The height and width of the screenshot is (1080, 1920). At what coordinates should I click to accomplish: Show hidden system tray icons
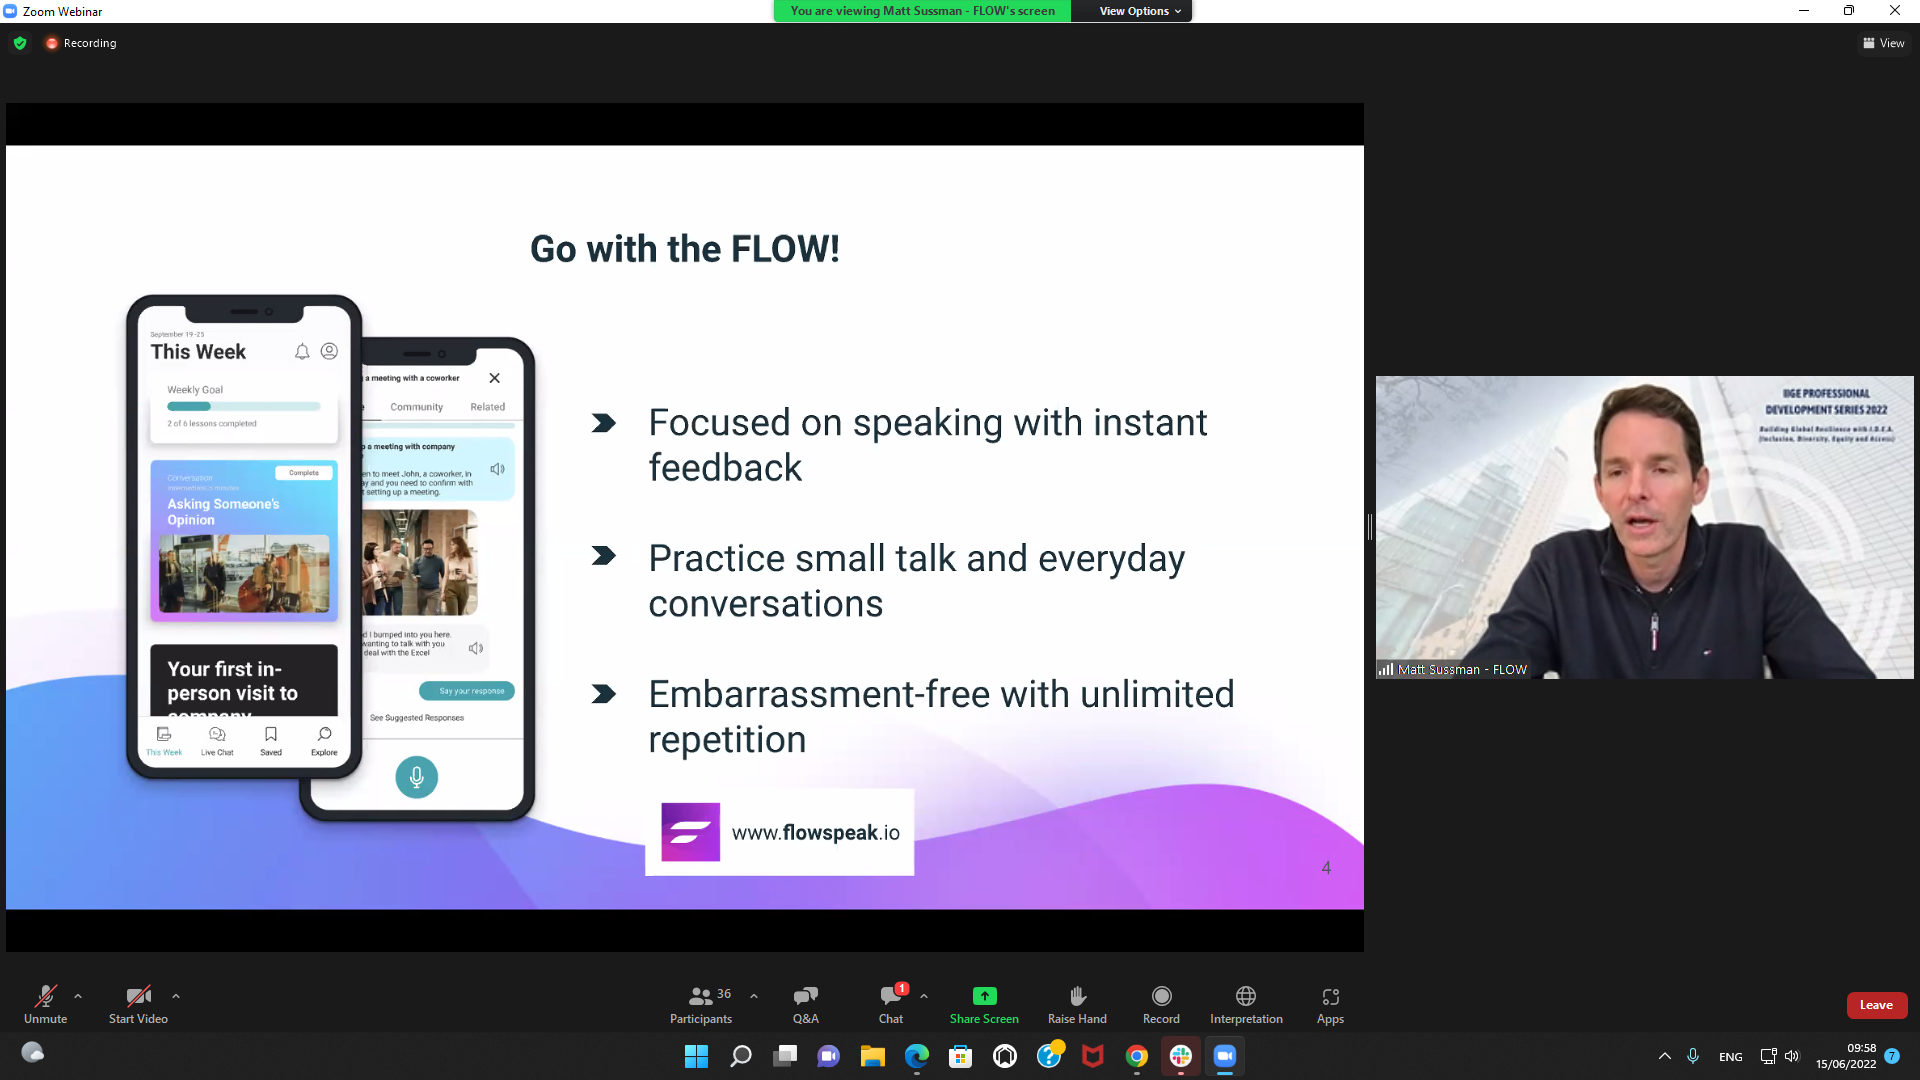click(x=1665, y=1056)
